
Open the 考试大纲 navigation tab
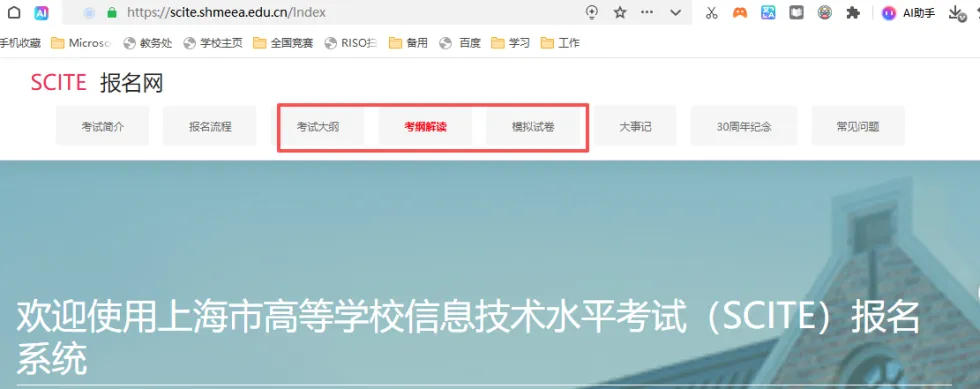pyautogui.click(x=318, y=126)
